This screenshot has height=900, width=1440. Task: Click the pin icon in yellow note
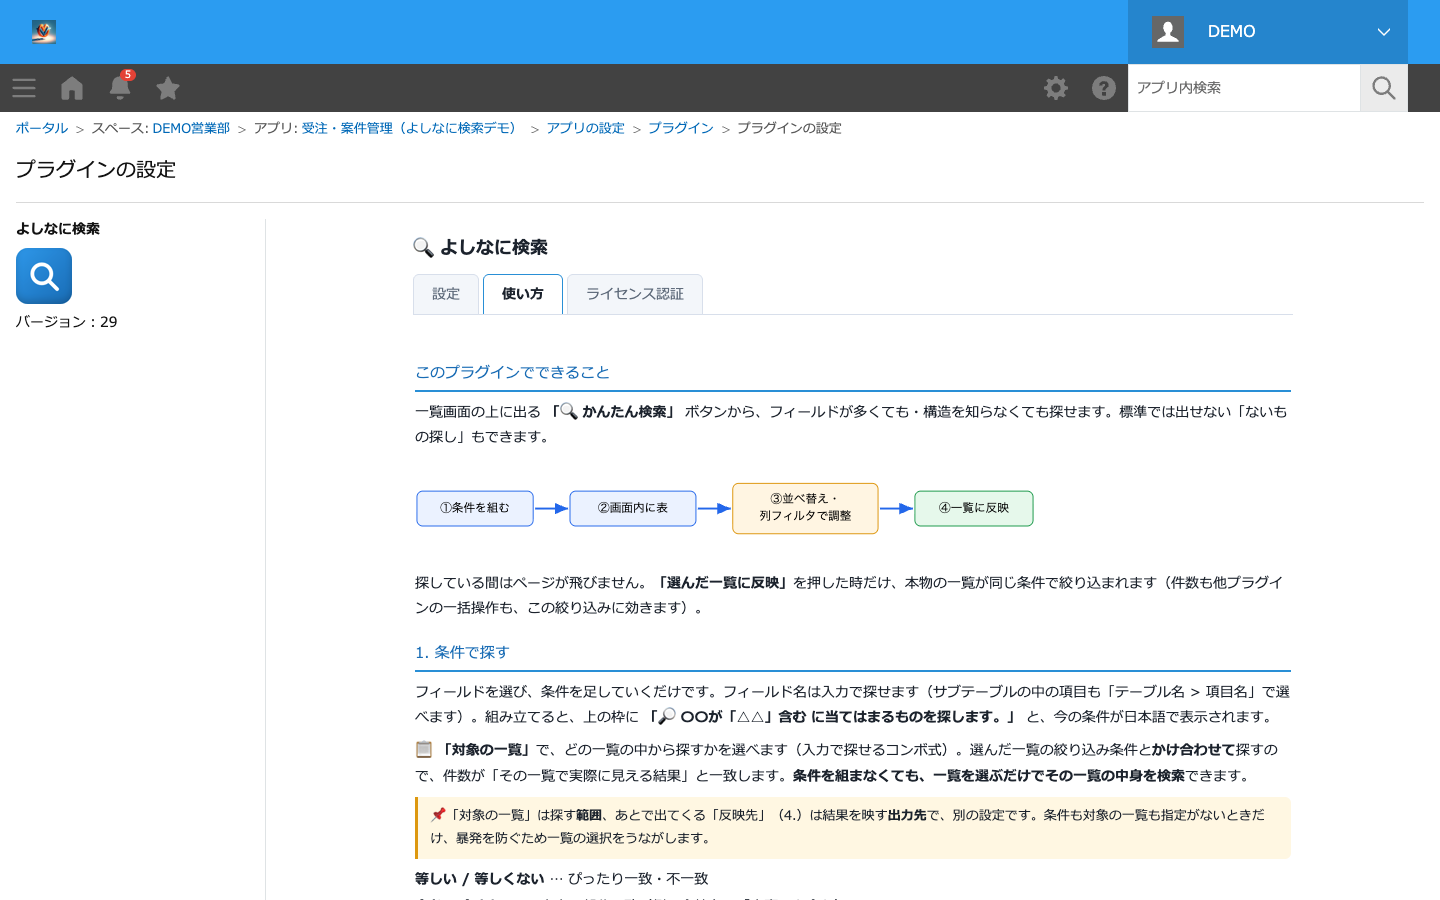tap(438, 815)
